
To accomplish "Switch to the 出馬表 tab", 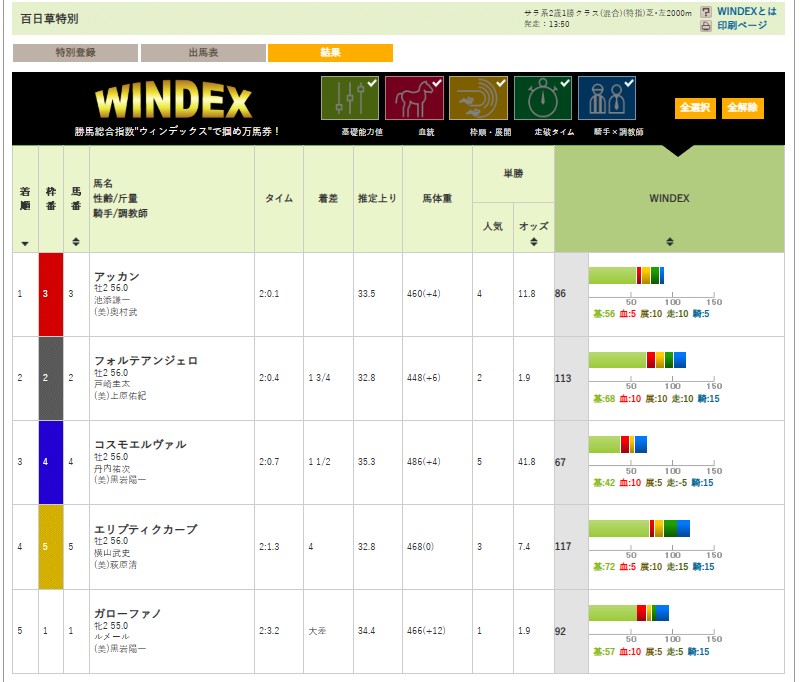I will tap(203, 53).
